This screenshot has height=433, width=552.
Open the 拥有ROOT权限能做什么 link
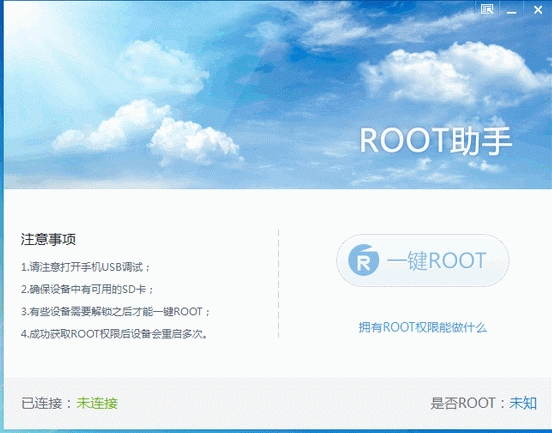pyautogui.click(x=422, y=327)
